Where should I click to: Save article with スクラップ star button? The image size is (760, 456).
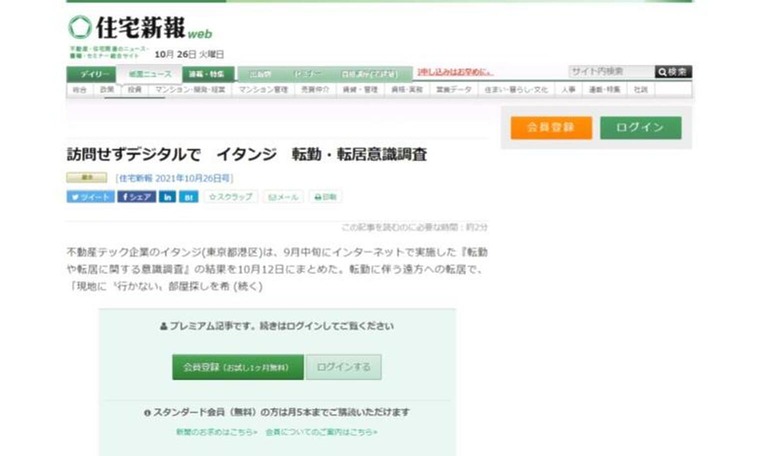pos(231,197)
